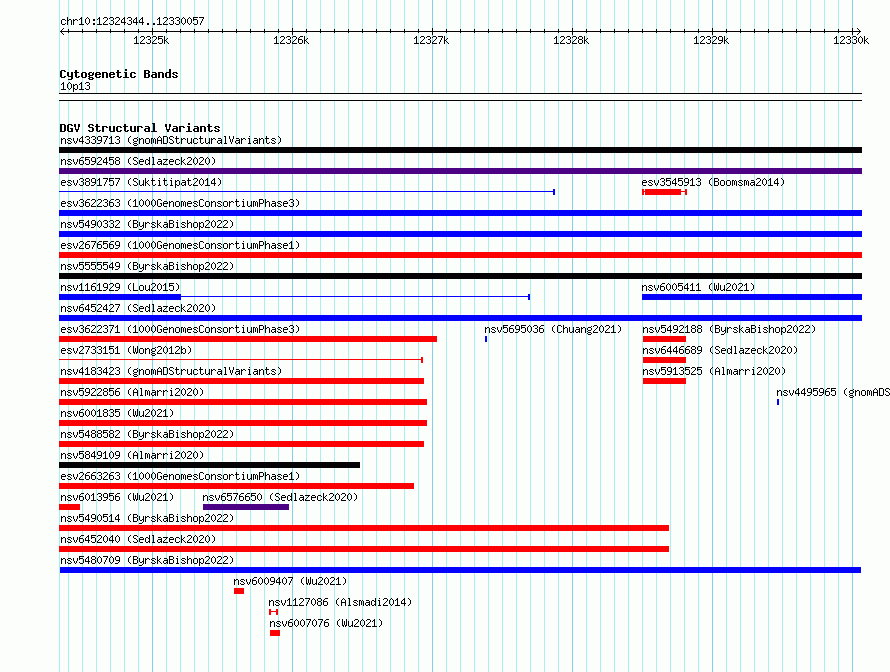The image size is (890, 672).
Task: Open the nsv1127086 Alsmadi2014 label
Action: pyautogui.click(x=340, y=602)
